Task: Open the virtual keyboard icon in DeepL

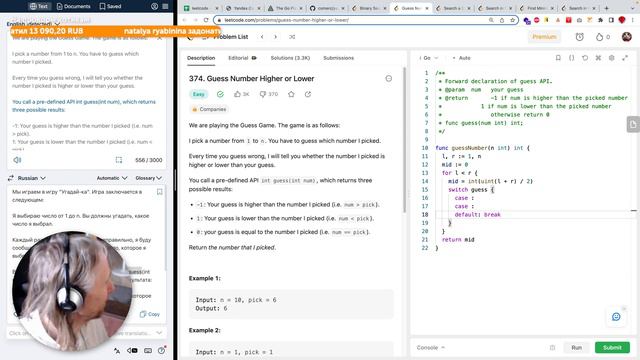Action: [x=148, y=350]
